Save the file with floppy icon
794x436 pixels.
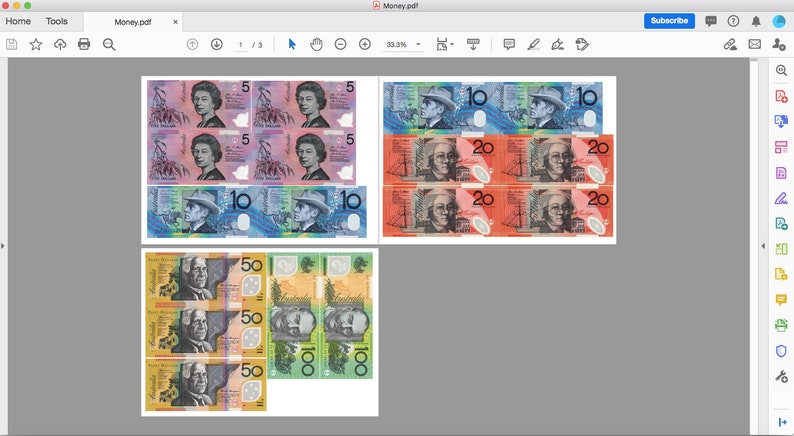pyautogui.click(x=11, y=45)
